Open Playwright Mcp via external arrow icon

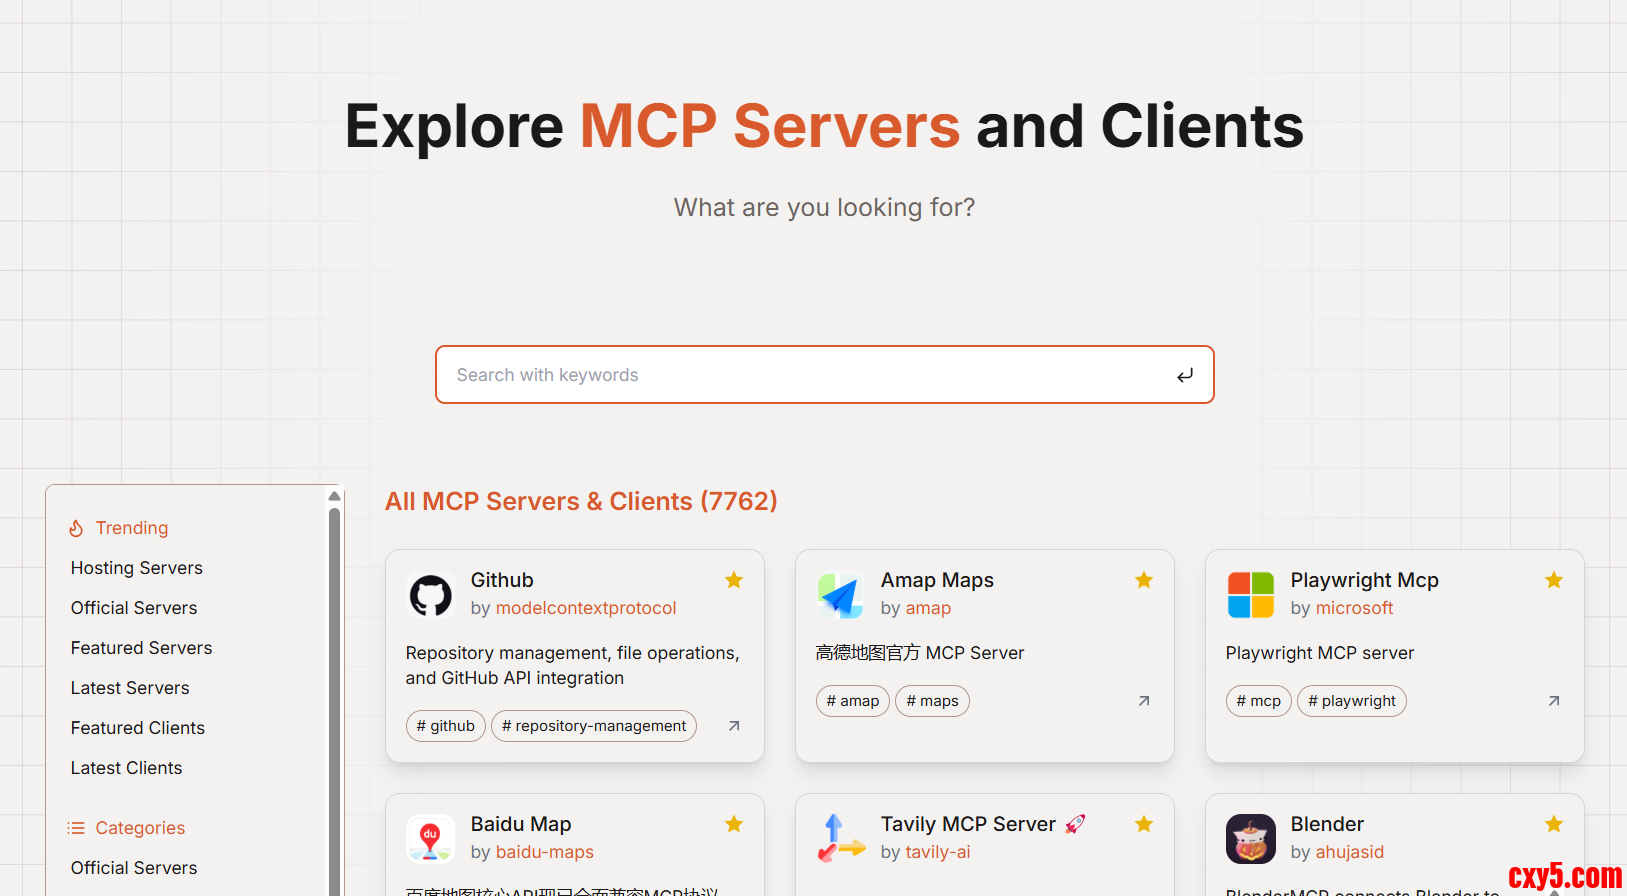(x=1553, y=701)
